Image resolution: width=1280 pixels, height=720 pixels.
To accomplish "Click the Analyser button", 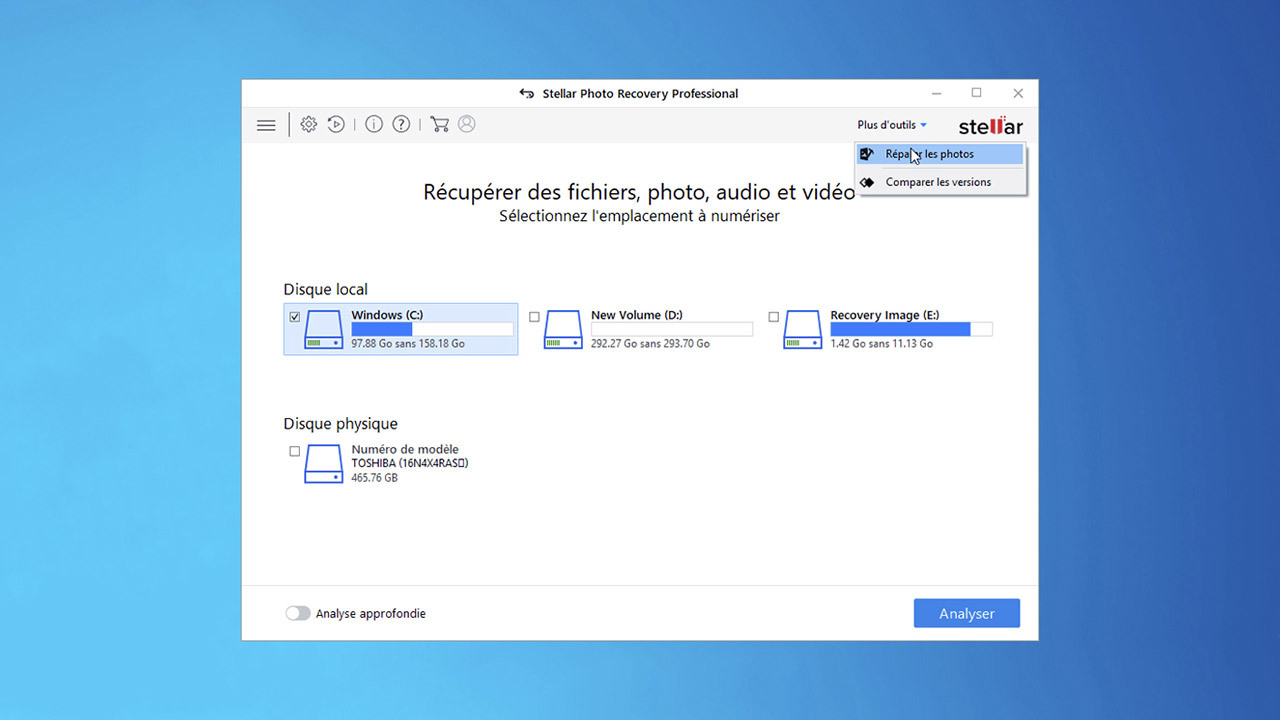I will (967, 613).
